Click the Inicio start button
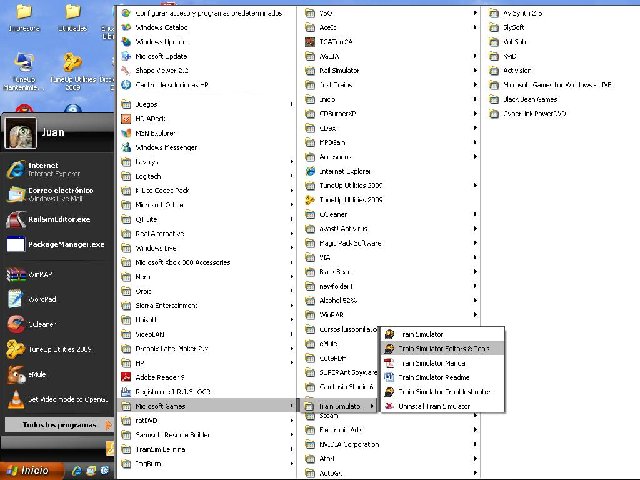Screen dimensions: 640x480 [x=28, y=470]
